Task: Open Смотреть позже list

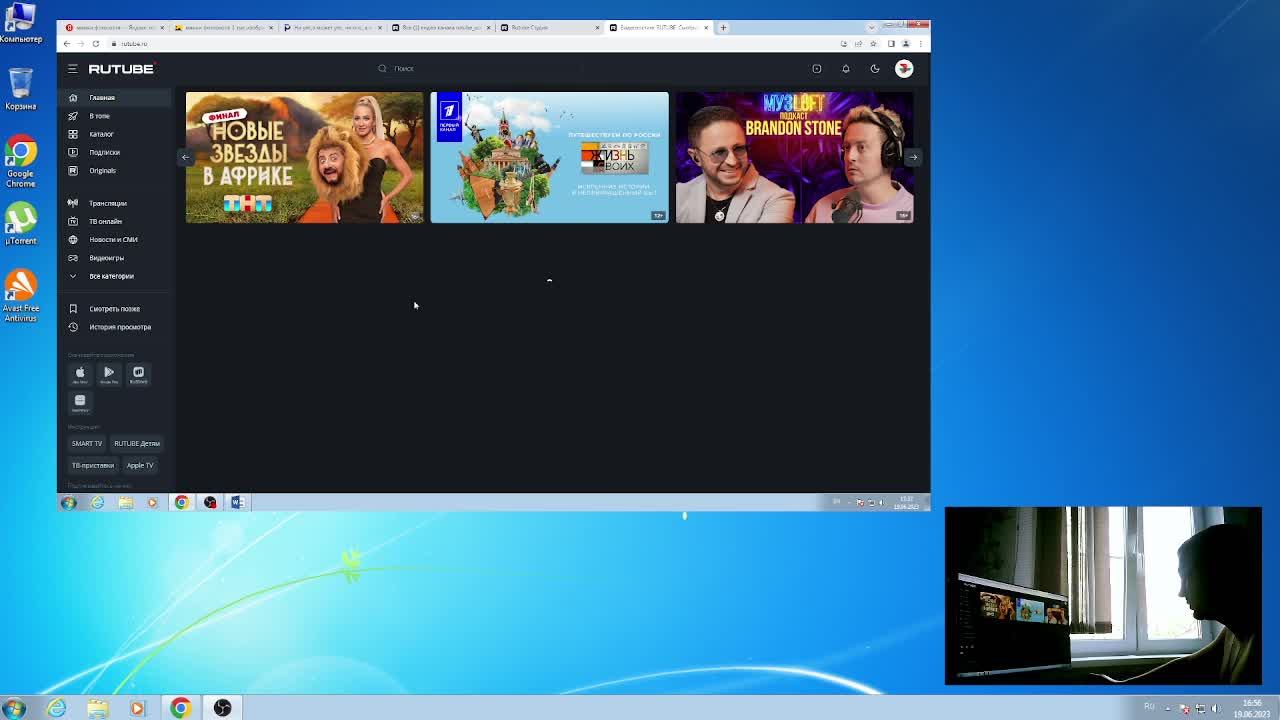Action: click(x=113, y=309)
